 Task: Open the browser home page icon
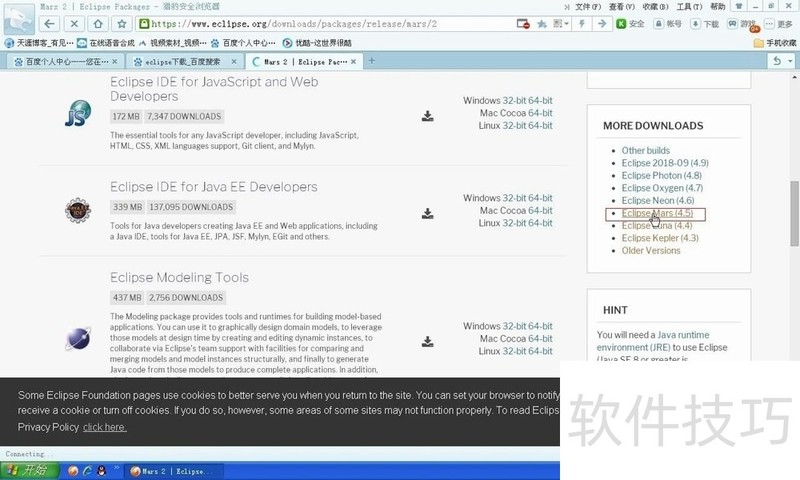98,23
